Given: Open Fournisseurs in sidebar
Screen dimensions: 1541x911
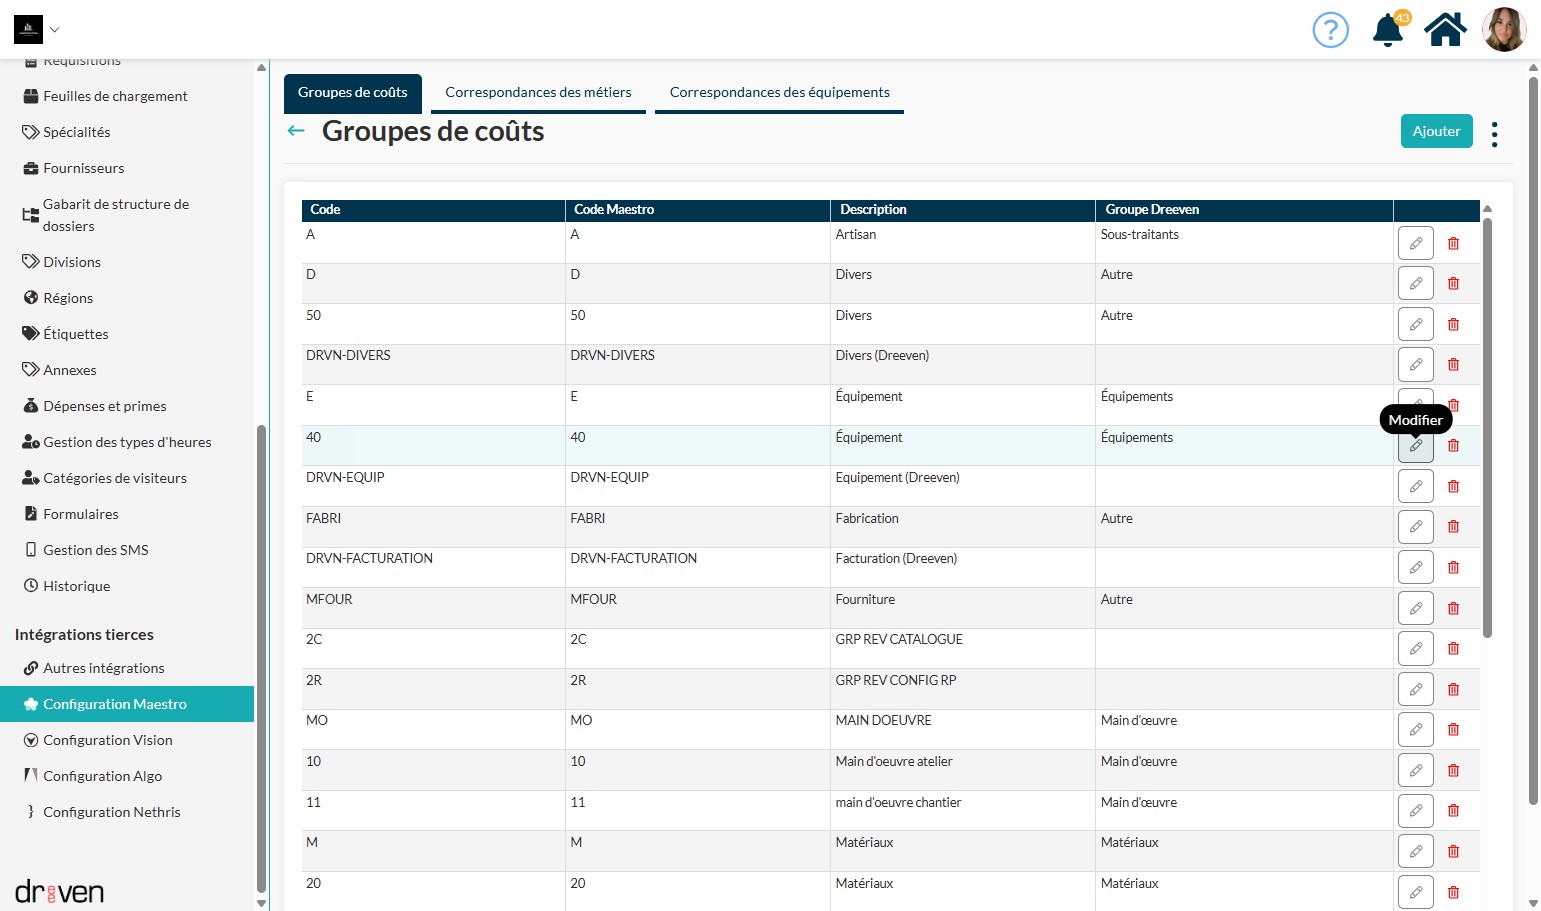Looking at the screenshot, I should pos(127,168).
